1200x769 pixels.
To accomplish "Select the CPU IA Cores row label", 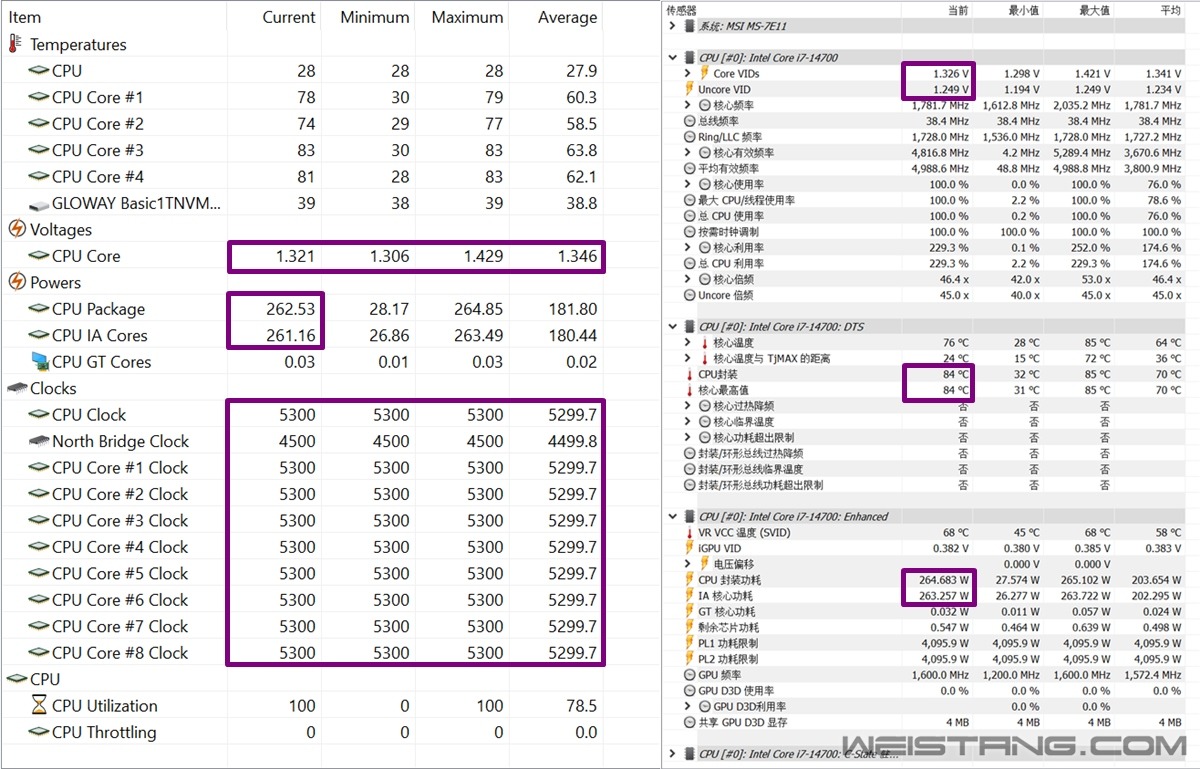I will [x=100, y=335].
